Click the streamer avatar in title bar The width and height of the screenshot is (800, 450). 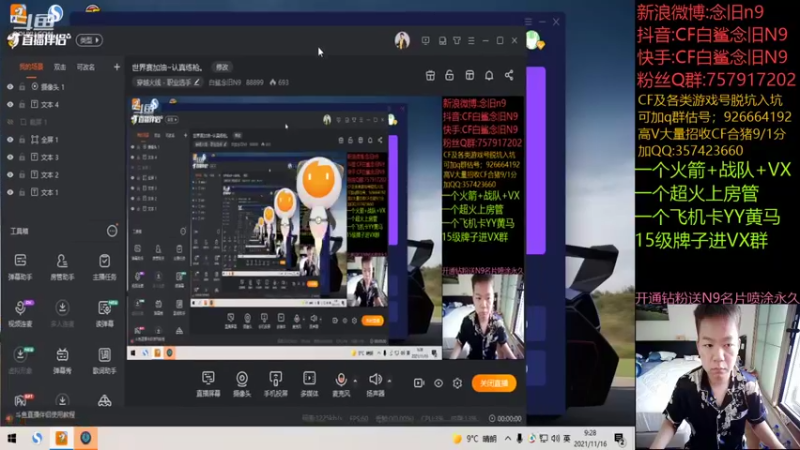pyautogui.click(x=402, y=40)
